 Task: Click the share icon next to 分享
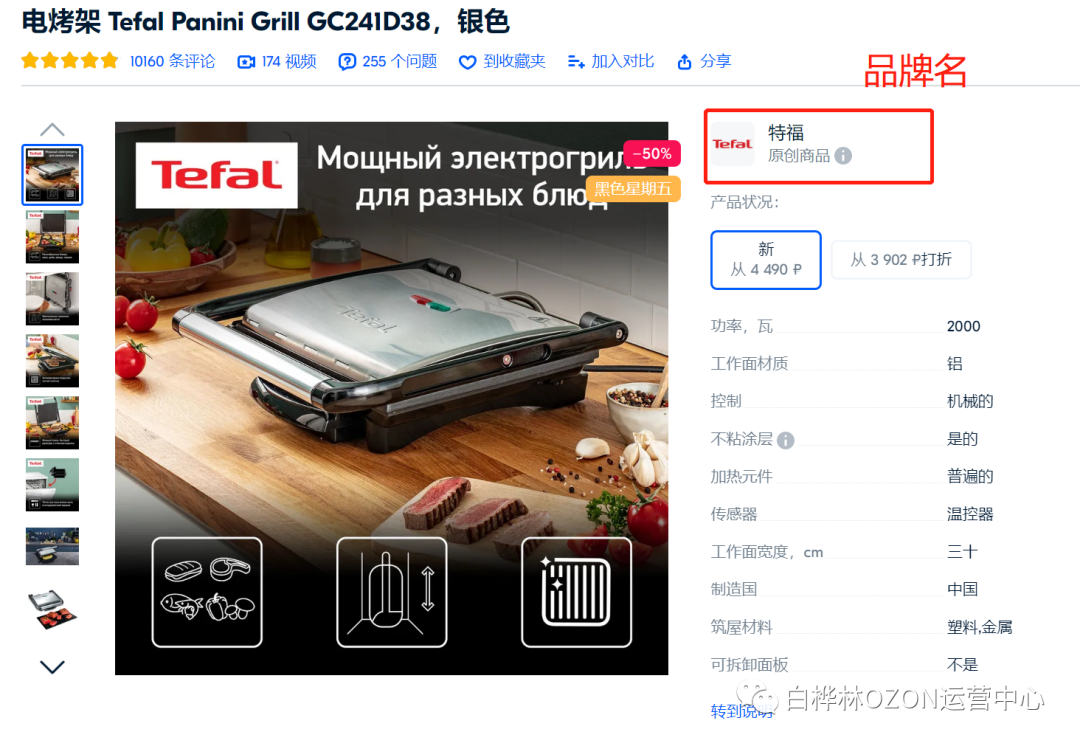[684, 62]
